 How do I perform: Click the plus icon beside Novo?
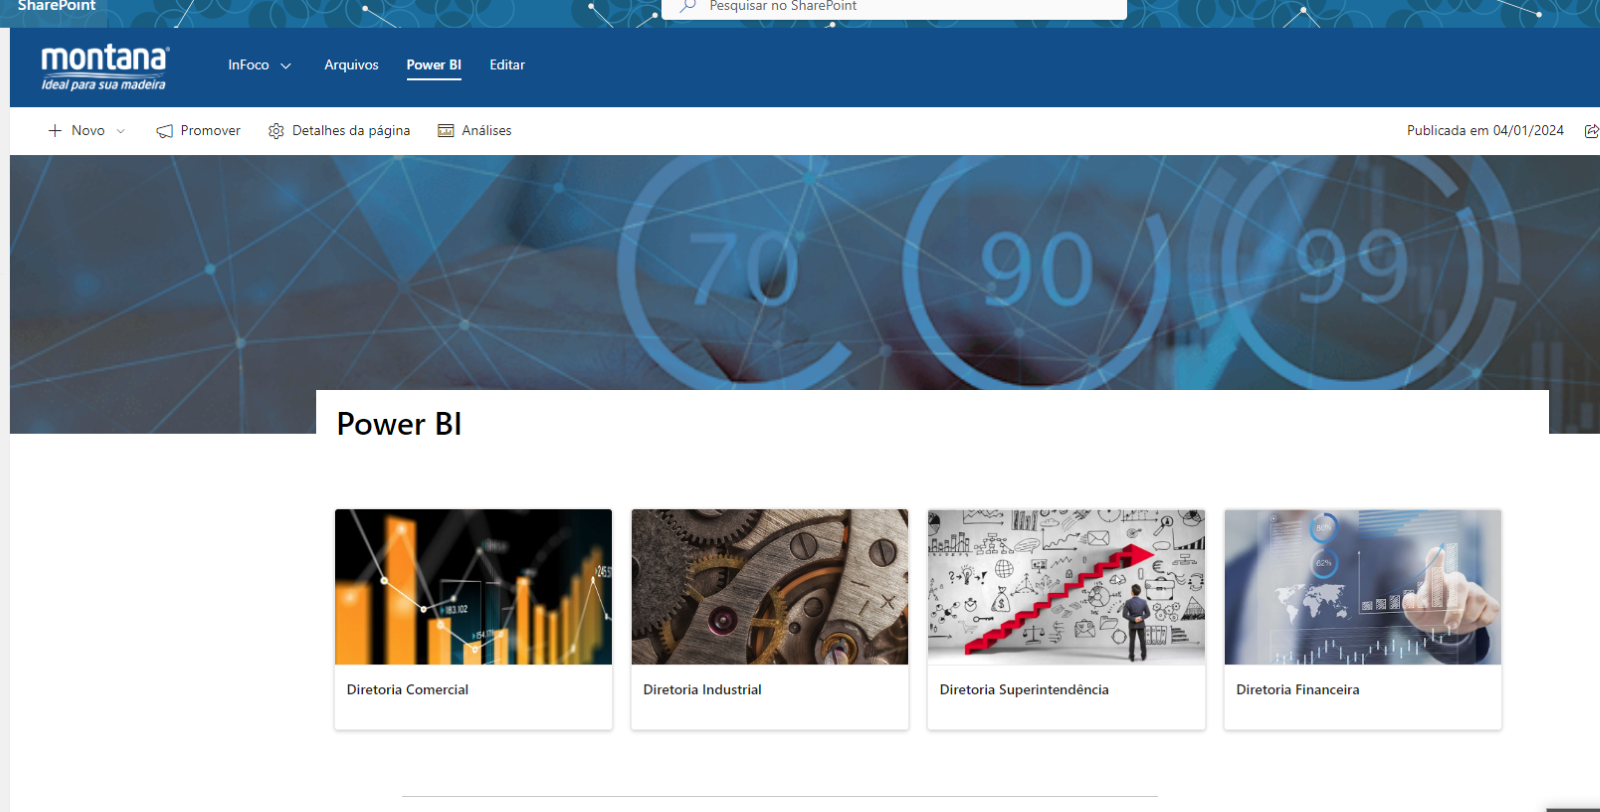(x=55, y=131)
